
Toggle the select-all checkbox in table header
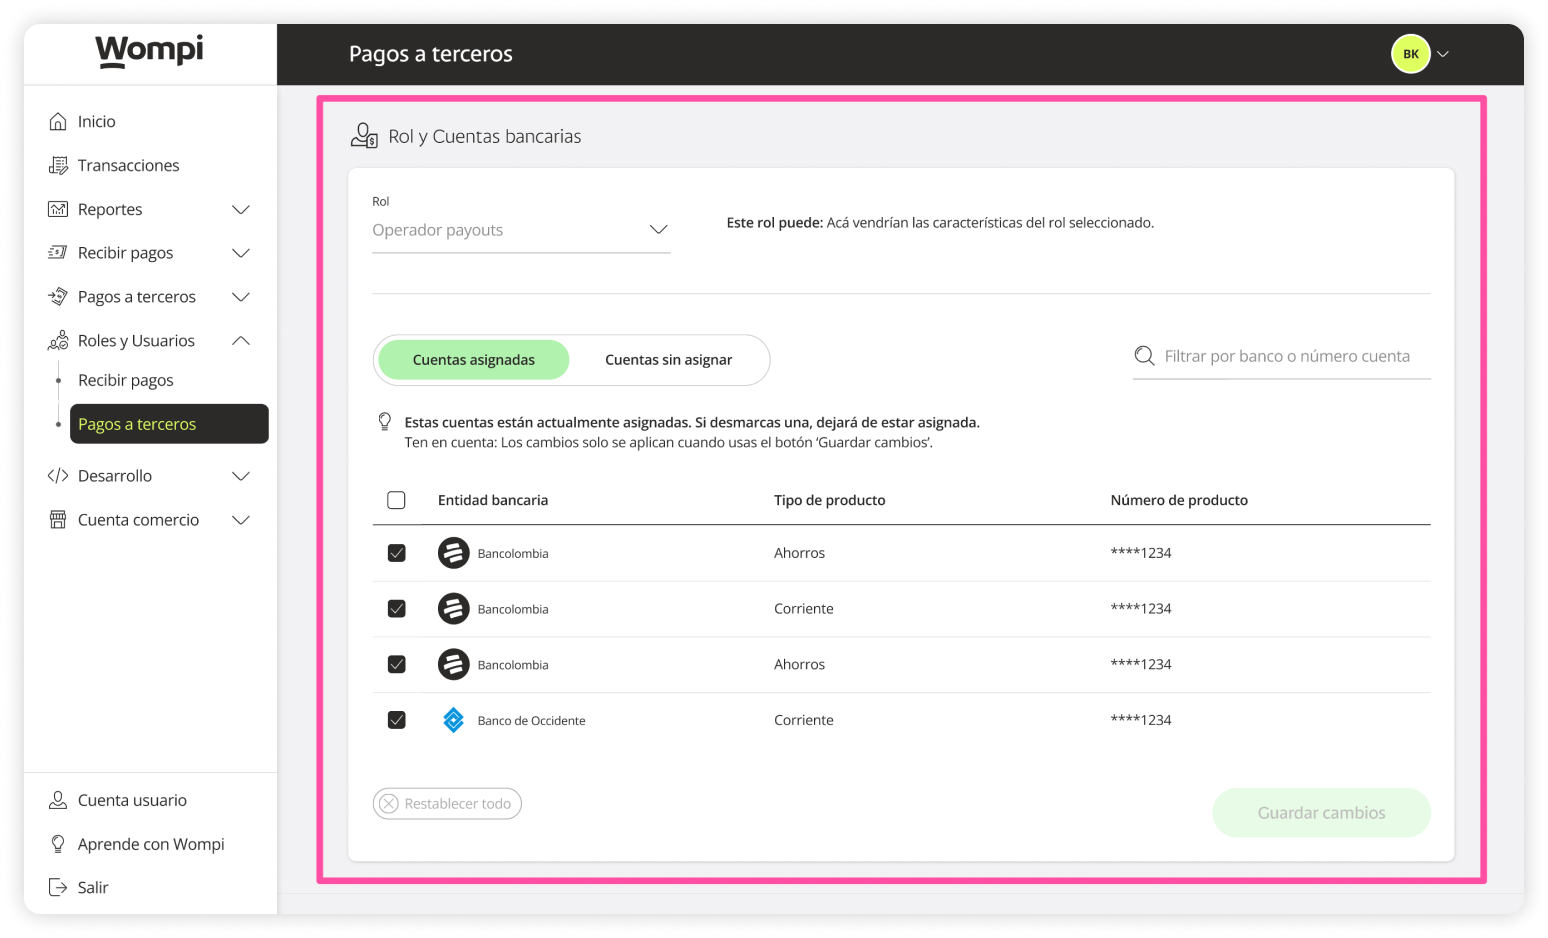[396, 500]
